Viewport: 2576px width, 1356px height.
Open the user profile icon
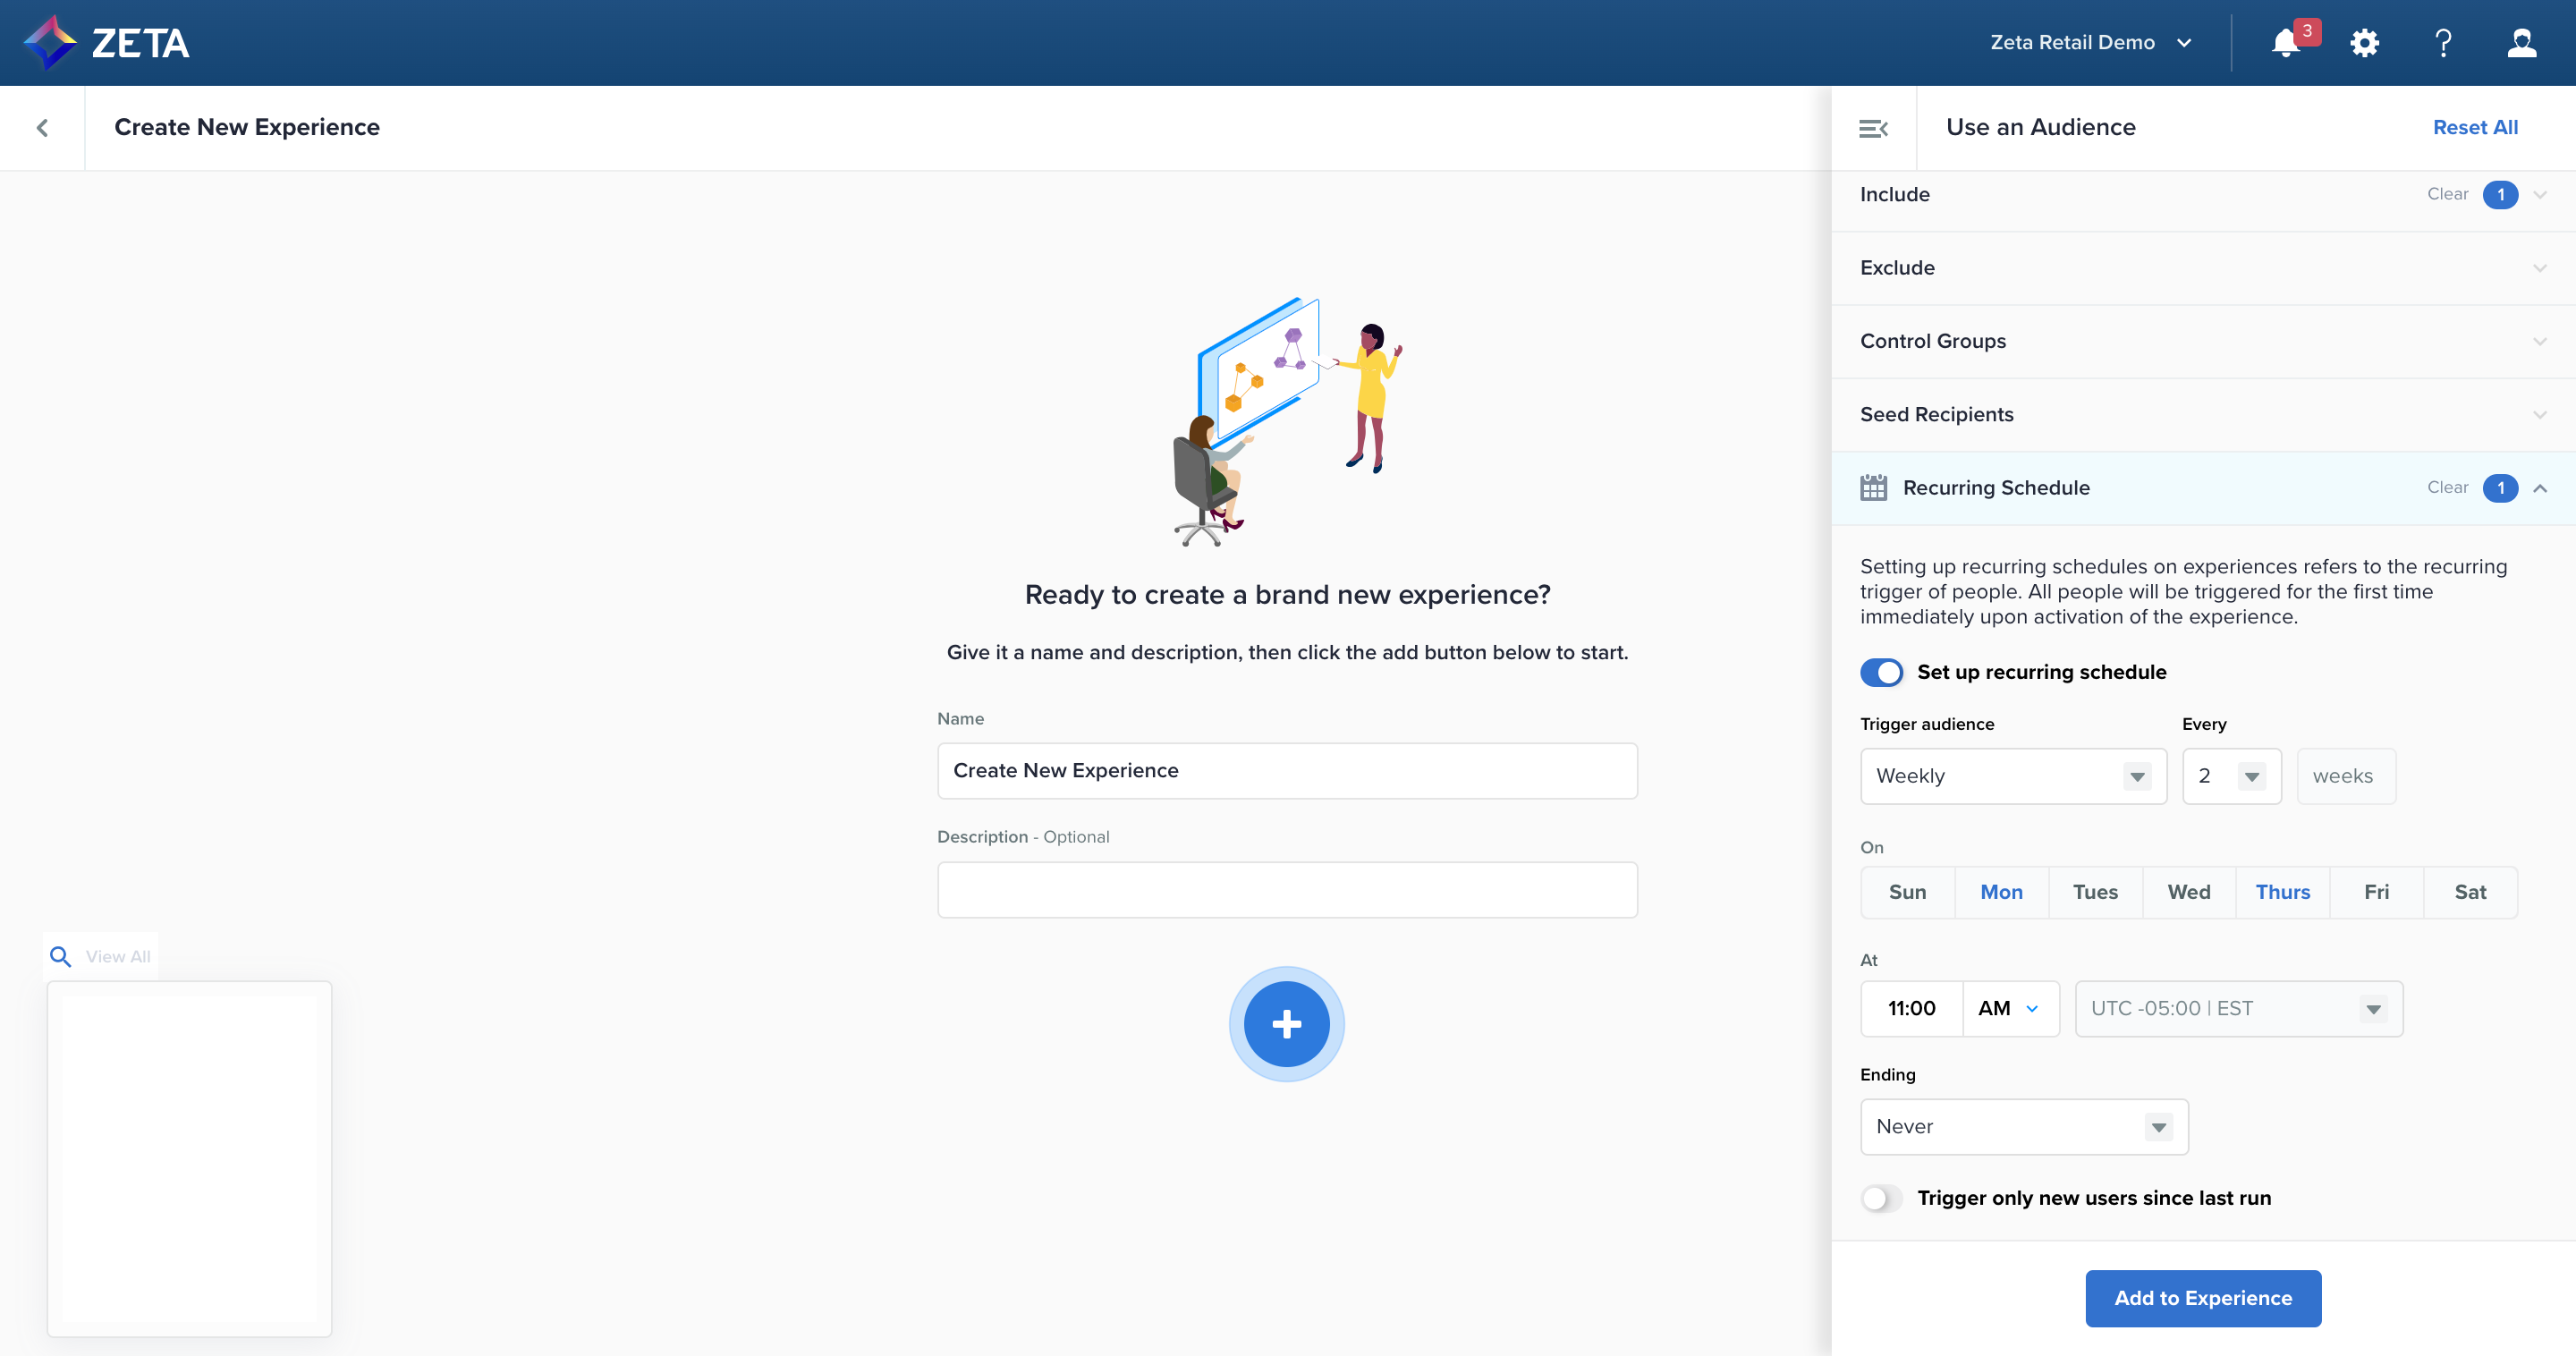click(2521, 43)
